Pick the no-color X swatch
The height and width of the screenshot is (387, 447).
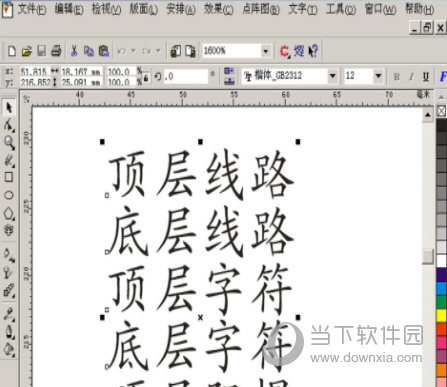[x=441, y=111]
